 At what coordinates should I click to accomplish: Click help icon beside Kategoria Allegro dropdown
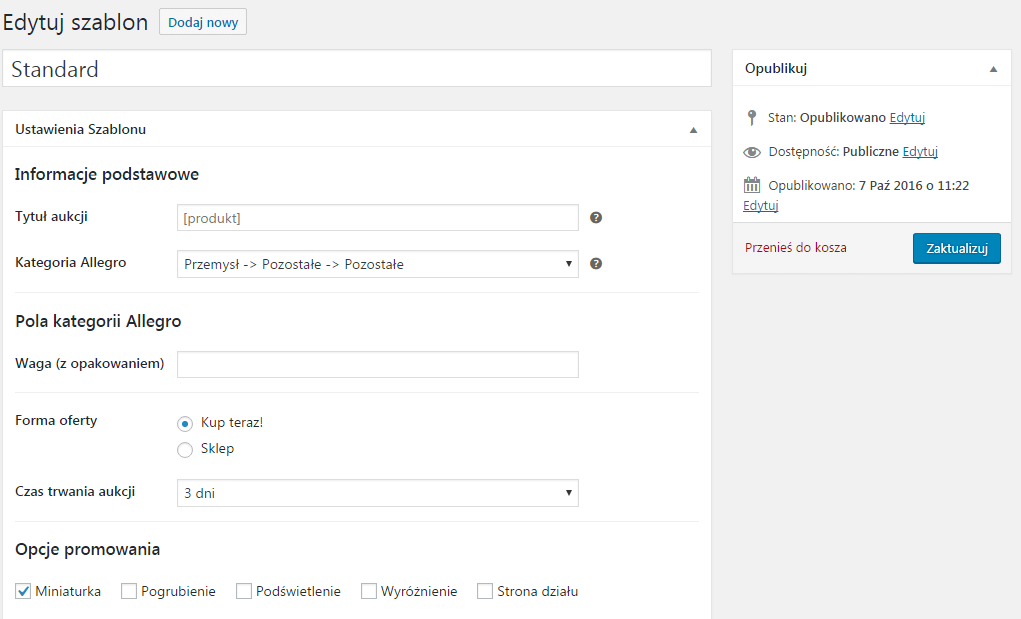[596, 264]
